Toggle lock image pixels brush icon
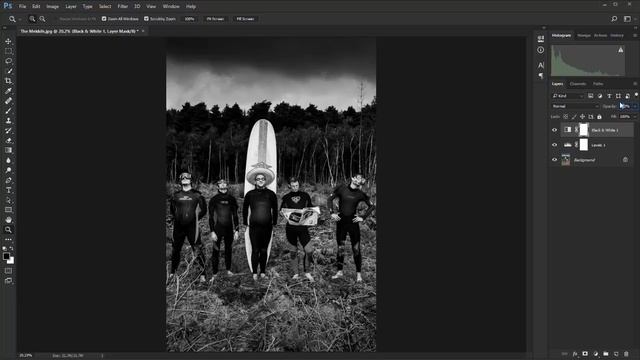This screenshot has width=640, height=360. (574, 117)
